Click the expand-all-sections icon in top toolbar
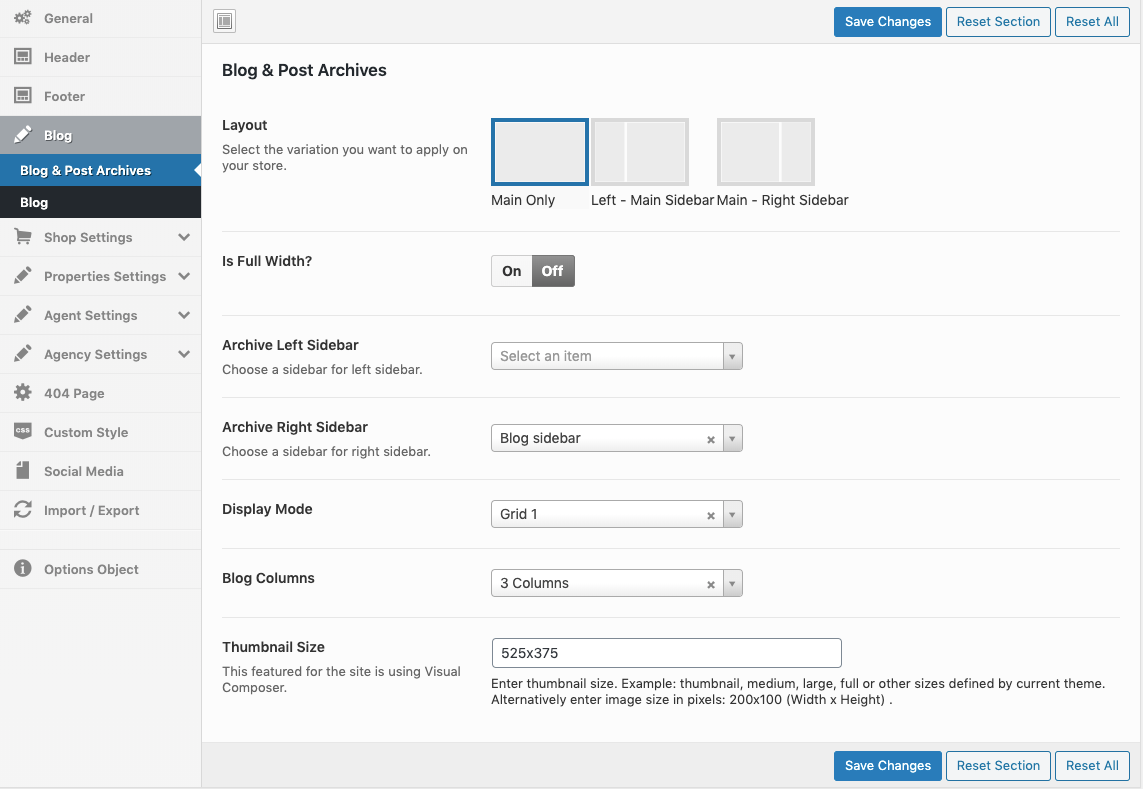 point(225,21)
